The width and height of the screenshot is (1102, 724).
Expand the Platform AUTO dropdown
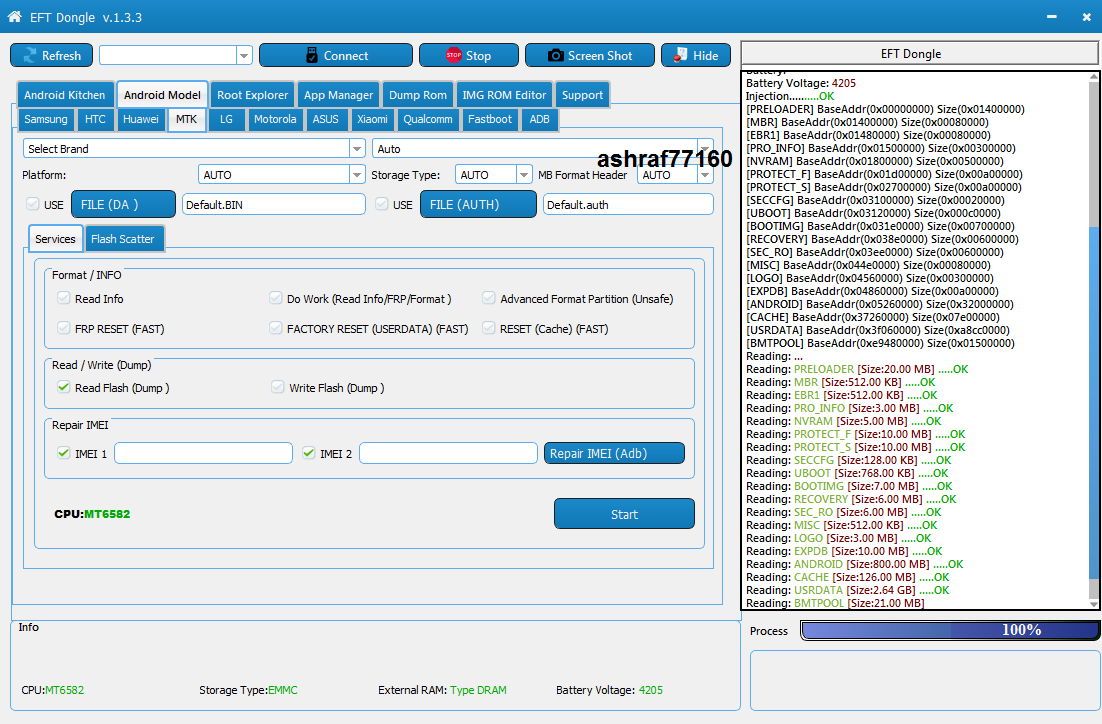pos(357,174)
